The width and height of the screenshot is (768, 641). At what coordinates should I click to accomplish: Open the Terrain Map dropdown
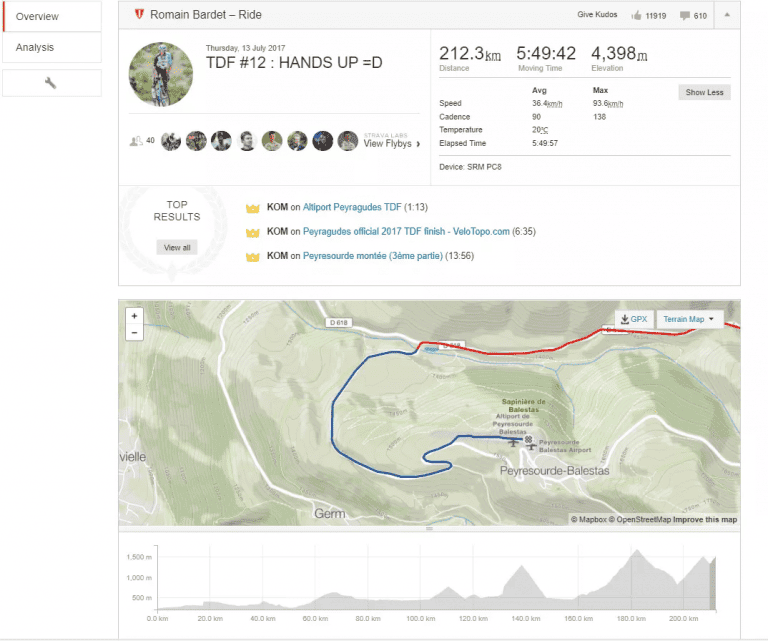(689, 319)
